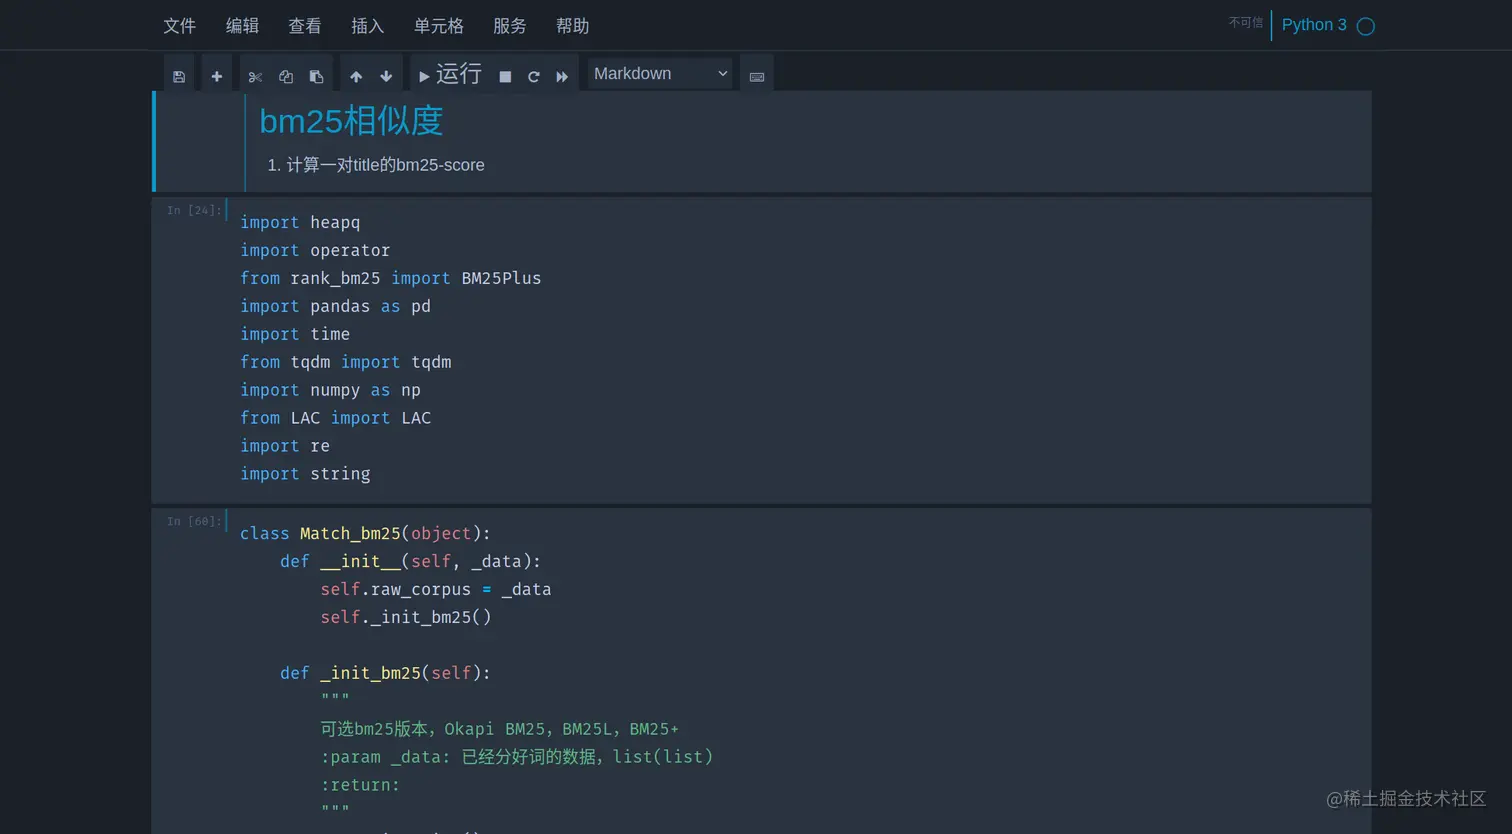Run the cell with 运行 button
Screen dimensions: 1512x834
click(x=450, y=75)
